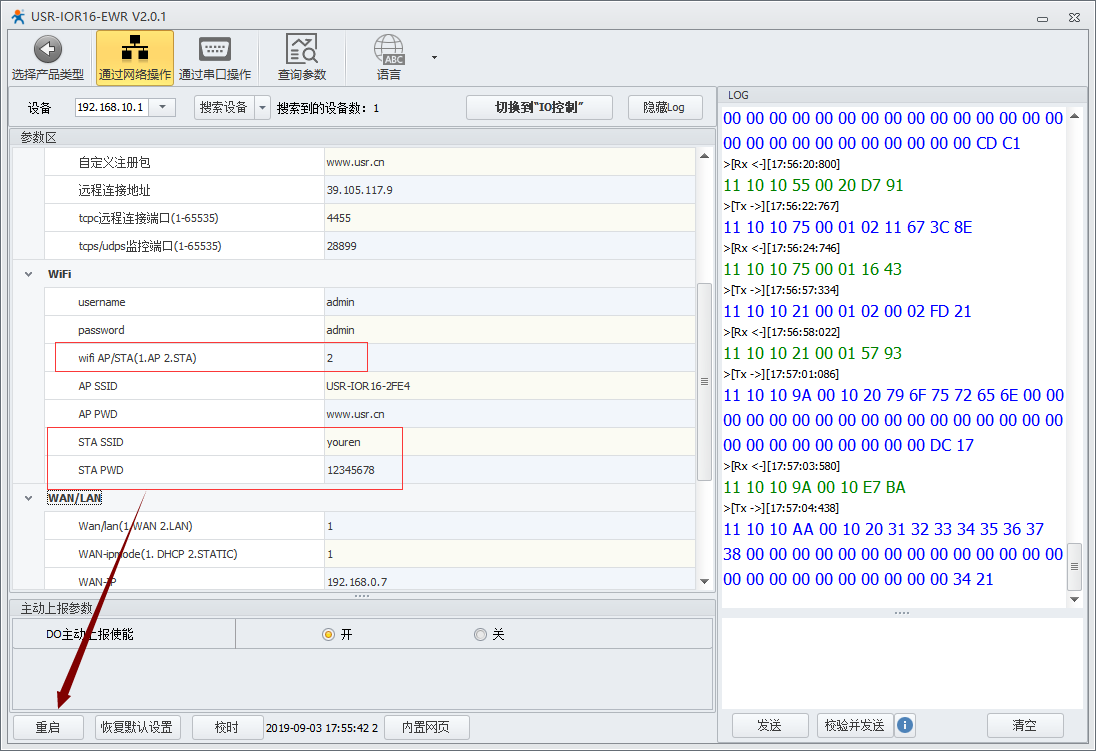
Task: Select the 开 radio button for DO reporting
Action: [x=328, y=634]
